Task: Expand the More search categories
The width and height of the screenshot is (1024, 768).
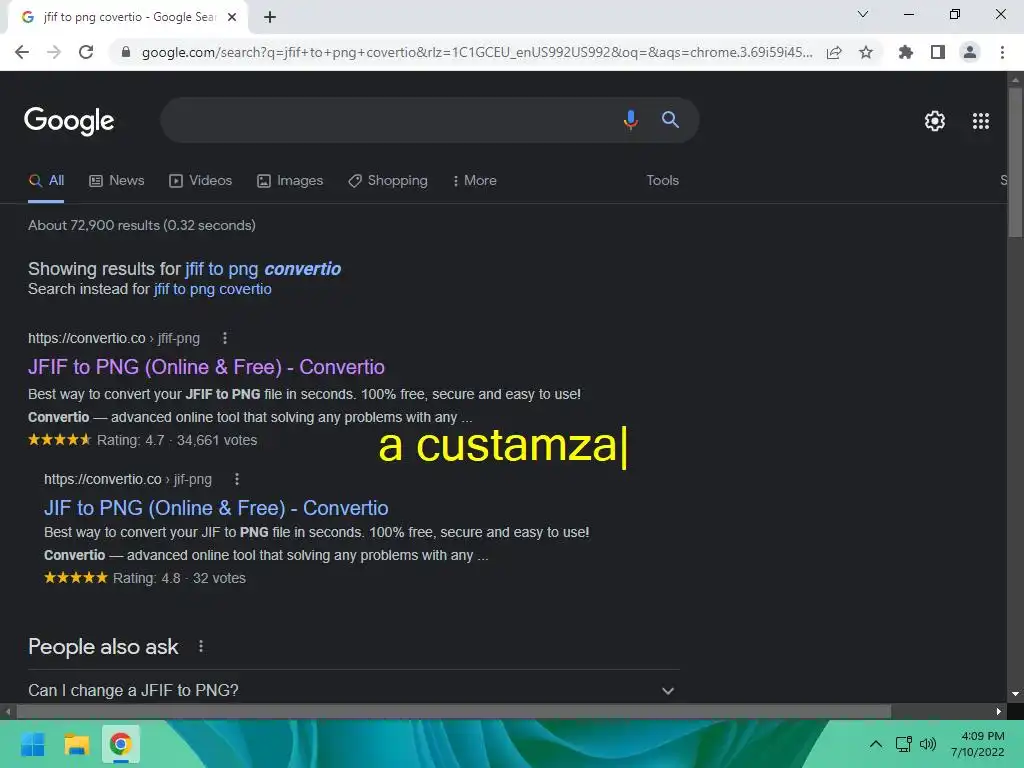Action: pos(475,181)
